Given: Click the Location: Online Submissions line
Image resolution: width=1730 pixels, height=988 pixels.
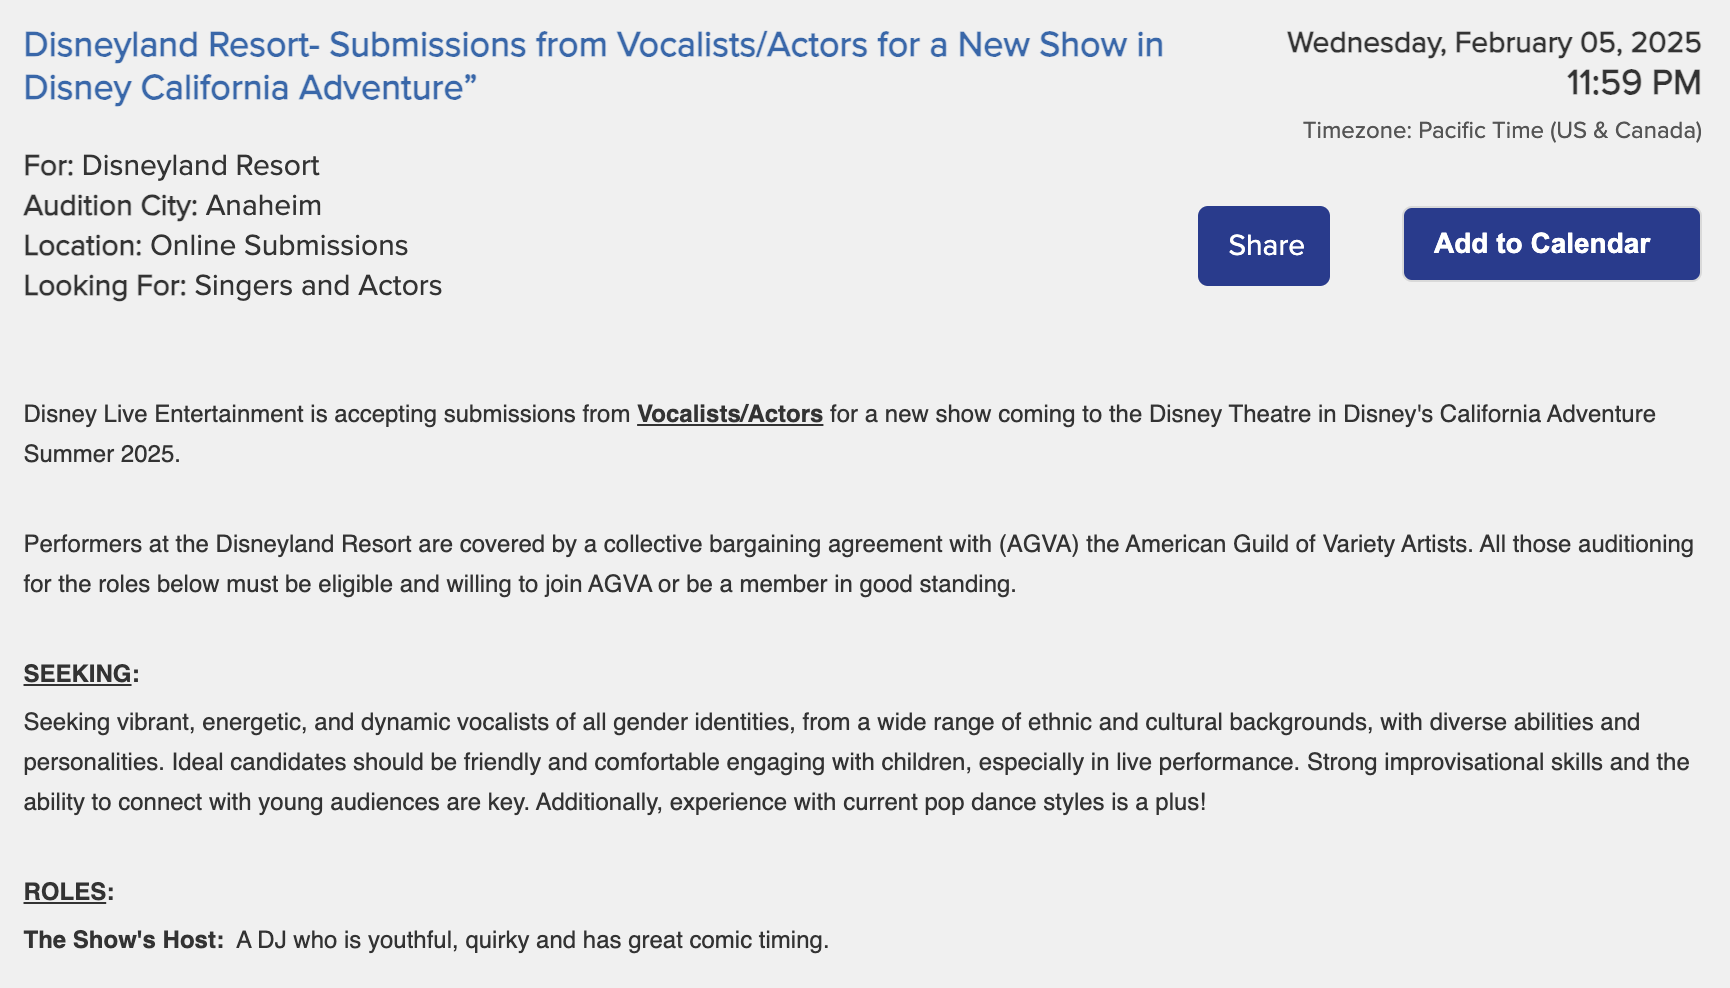Looking at the screenshot, I should [x=216, y=246].
